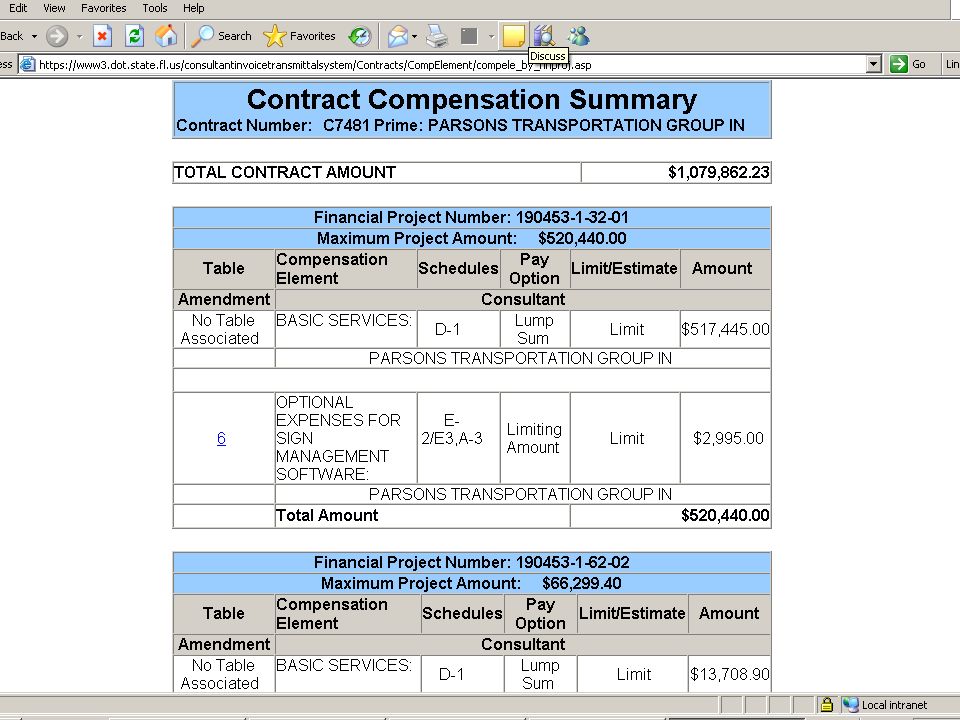The width and height of the screenshot is (960, 720).
Task: Click the Mail envelope icon
Action: click(x=397, y=36)
